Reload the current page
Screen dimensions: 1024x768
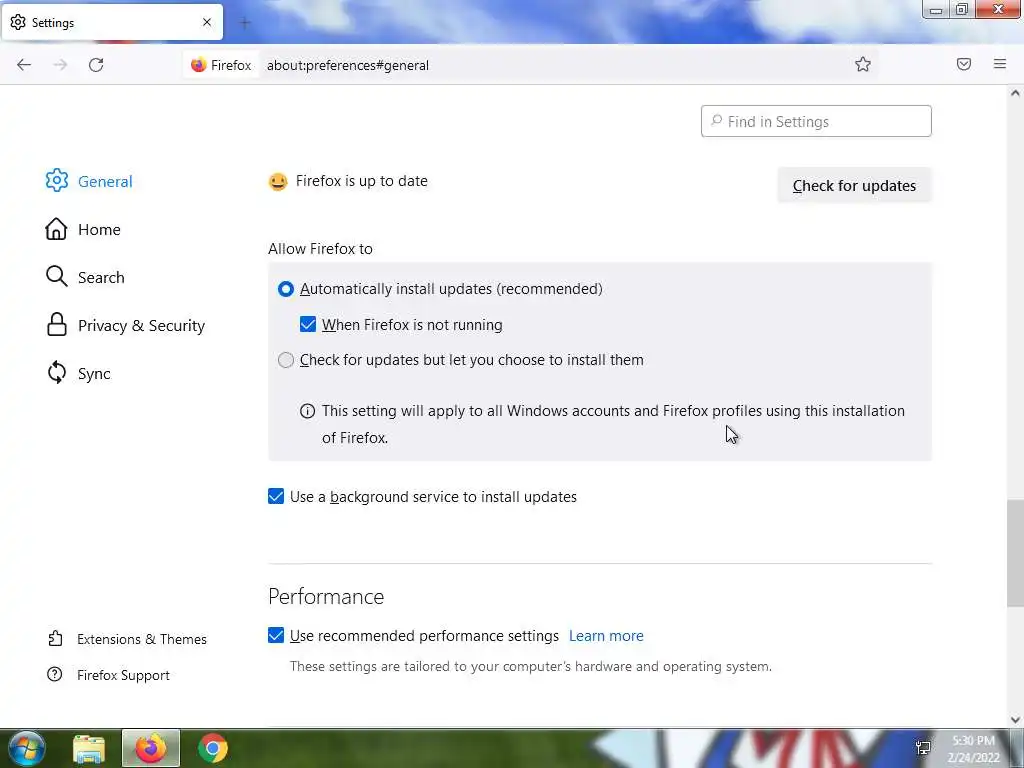(x=96, y=65)
